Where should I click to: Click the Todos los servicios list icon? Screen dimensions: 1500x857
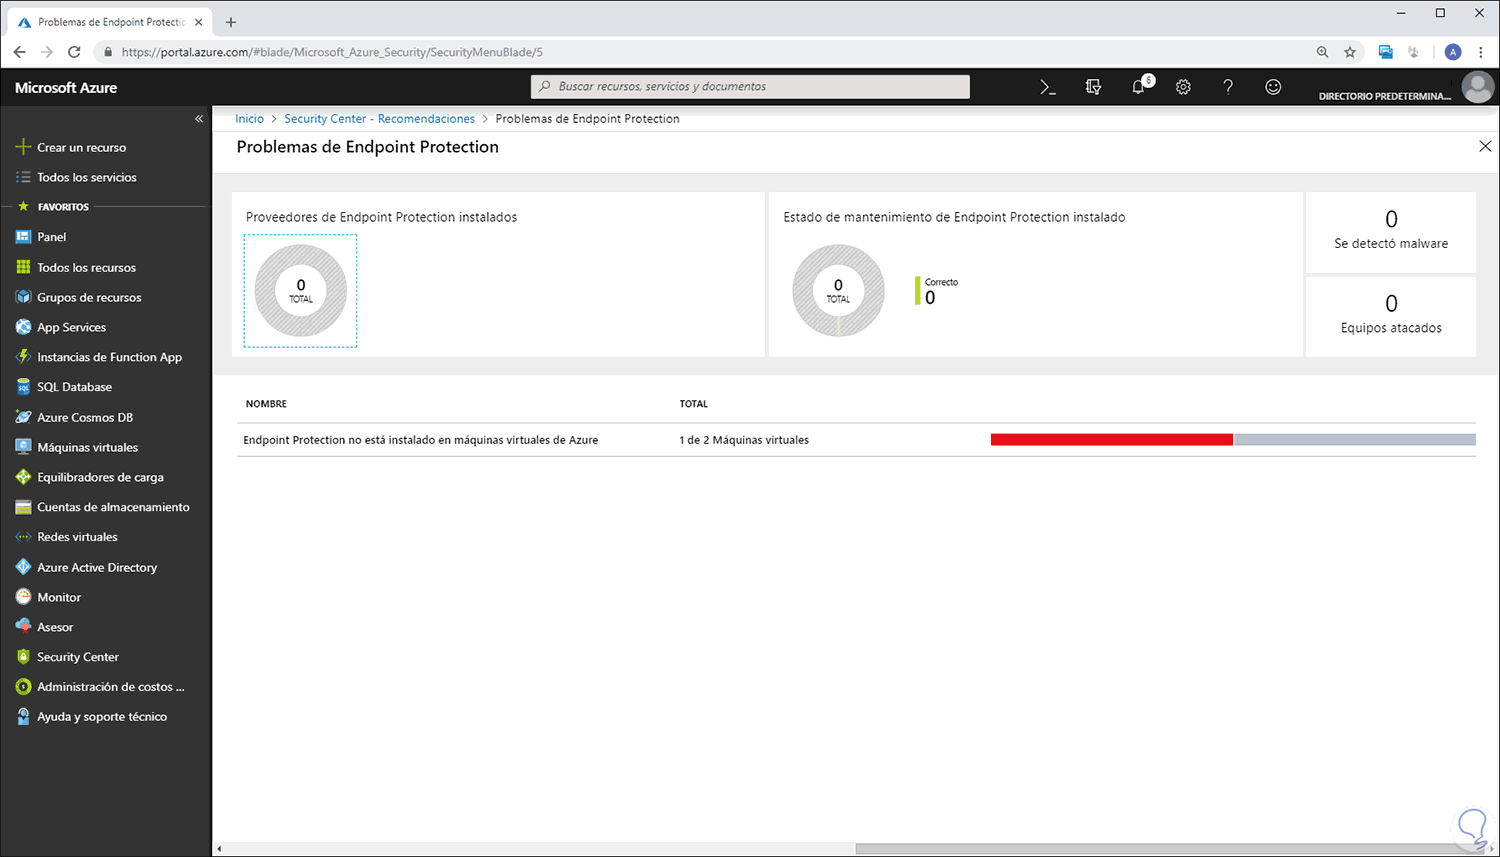pyautogui.click(x=23, y=177)
